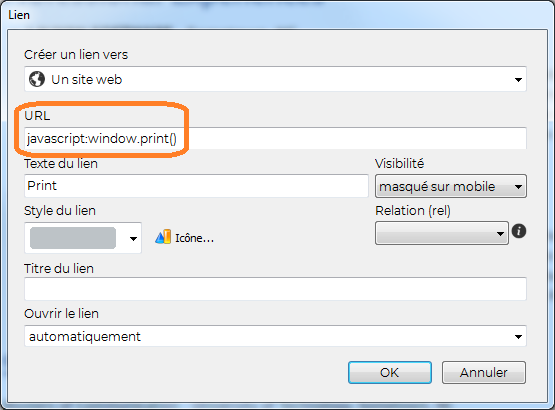
Task: Click the info icon next to Relation (rel)
Action: (519, 231)
